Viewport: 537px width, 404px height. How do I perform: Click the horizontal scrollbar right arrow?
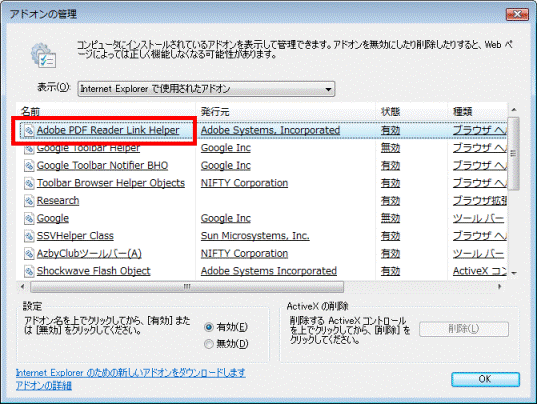pos(500,287)
